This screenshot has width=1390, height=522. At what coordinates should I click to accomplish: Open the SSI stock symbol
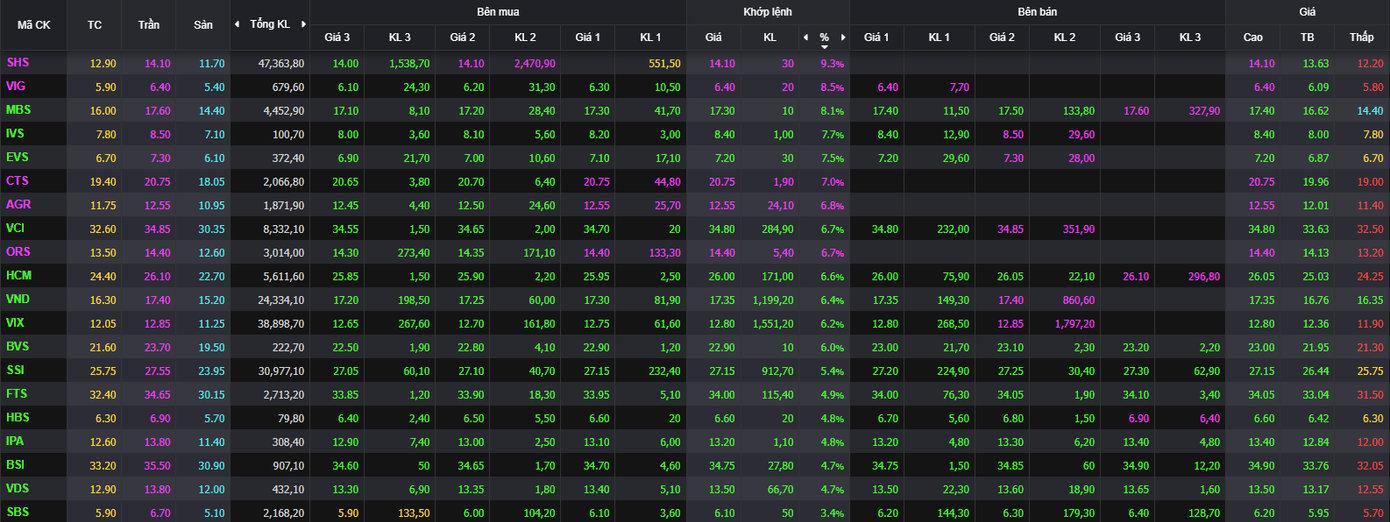(16, 370)
